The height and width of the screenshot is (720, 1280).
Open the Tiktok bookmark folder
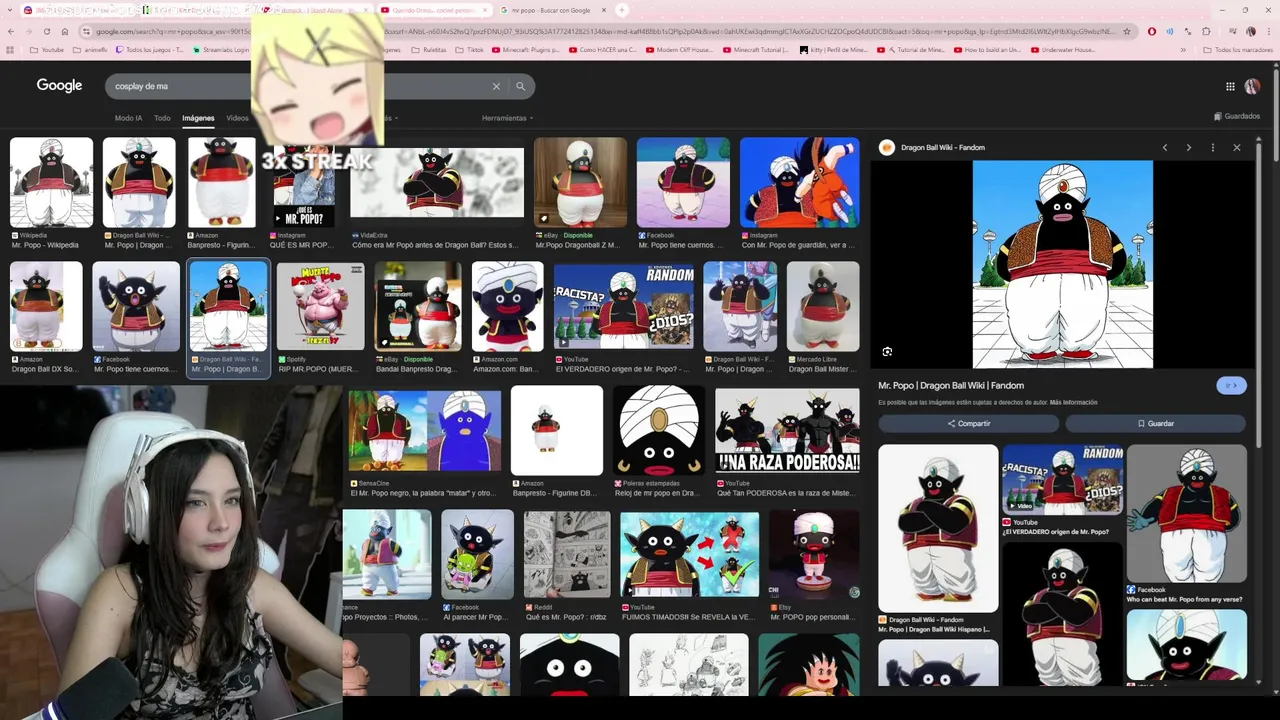(469, 49)
